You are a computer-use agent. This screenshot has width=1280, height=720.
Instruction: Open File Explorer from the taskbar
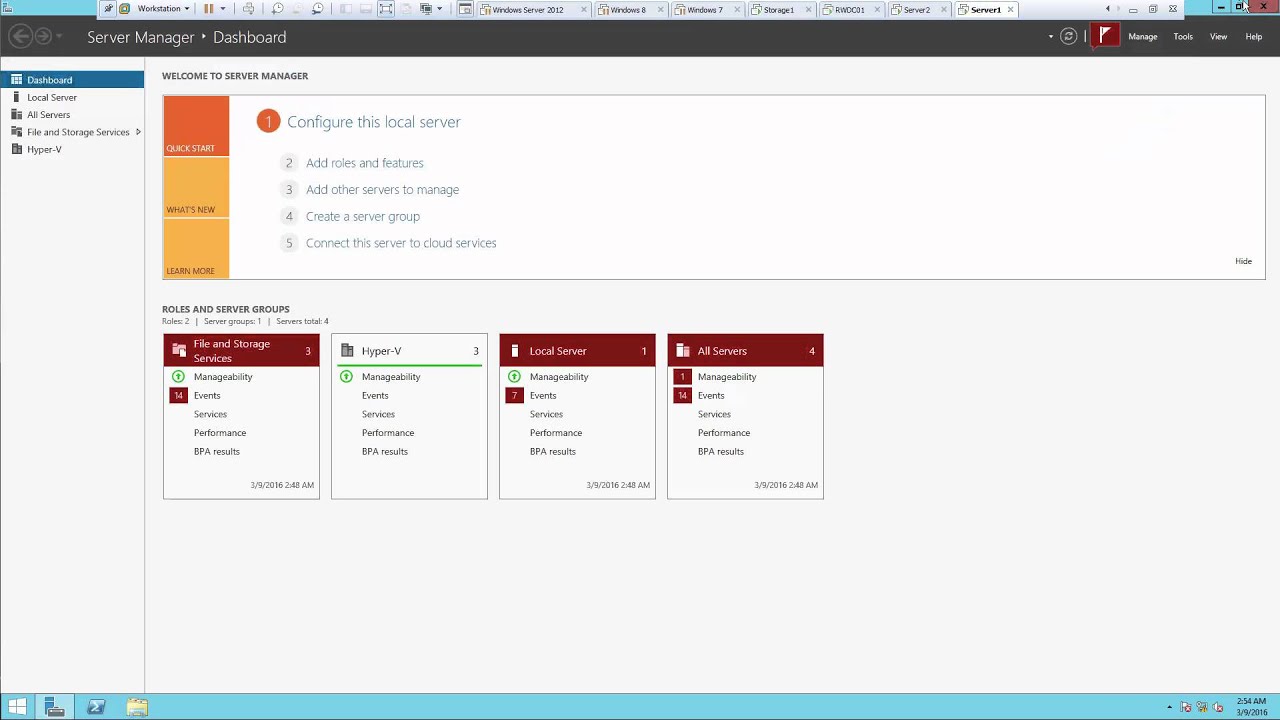[x=137, y=707]
